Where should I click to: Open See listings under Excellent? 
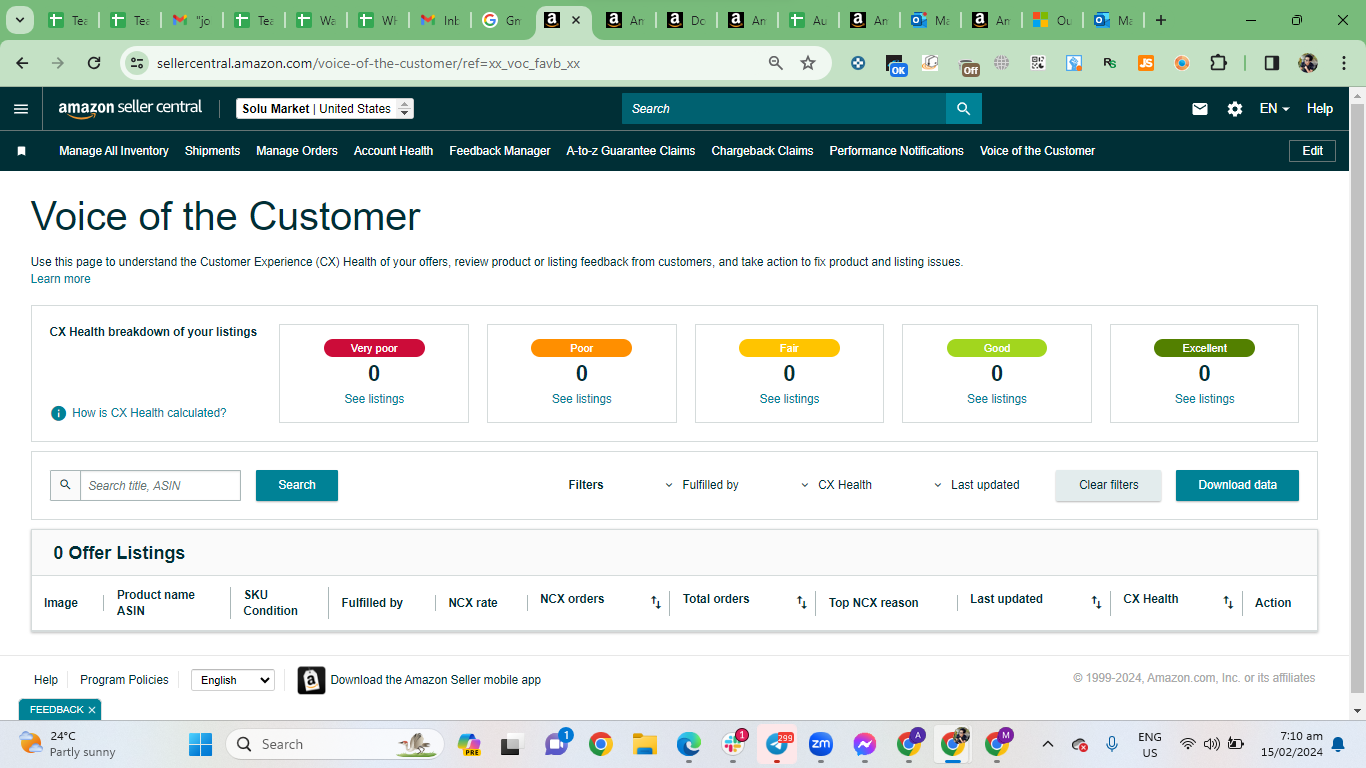(1205, 399)
